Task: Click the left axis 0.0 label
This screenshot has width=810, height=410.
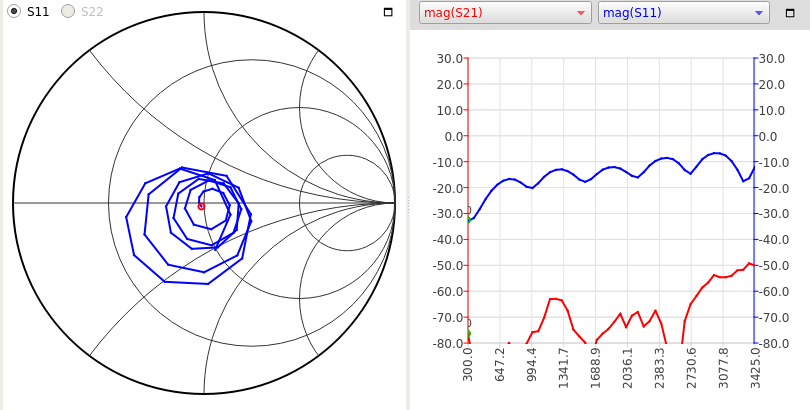Action: click(454, 136)
